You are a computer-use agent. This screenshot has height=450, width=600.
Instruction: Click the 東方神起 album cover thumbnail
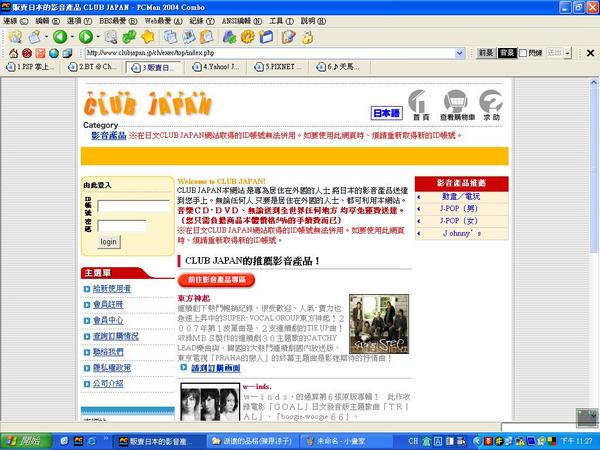click(379, 324)
